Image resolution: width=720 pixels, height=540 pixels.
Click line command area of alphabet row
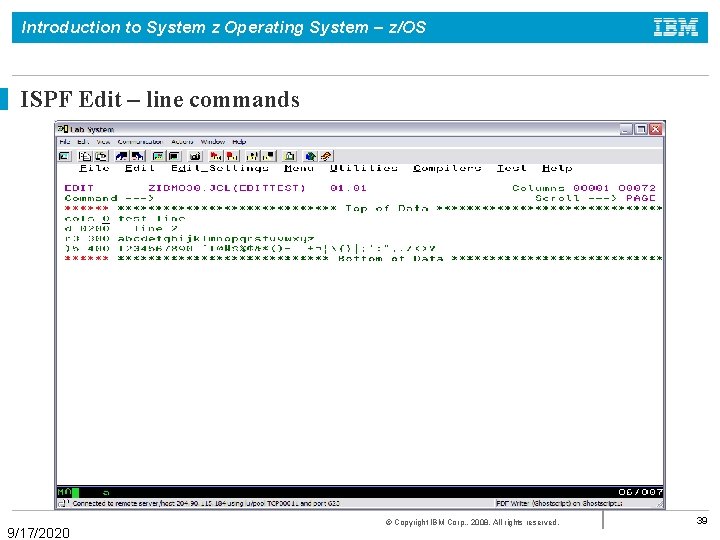(x=87, y=239)
